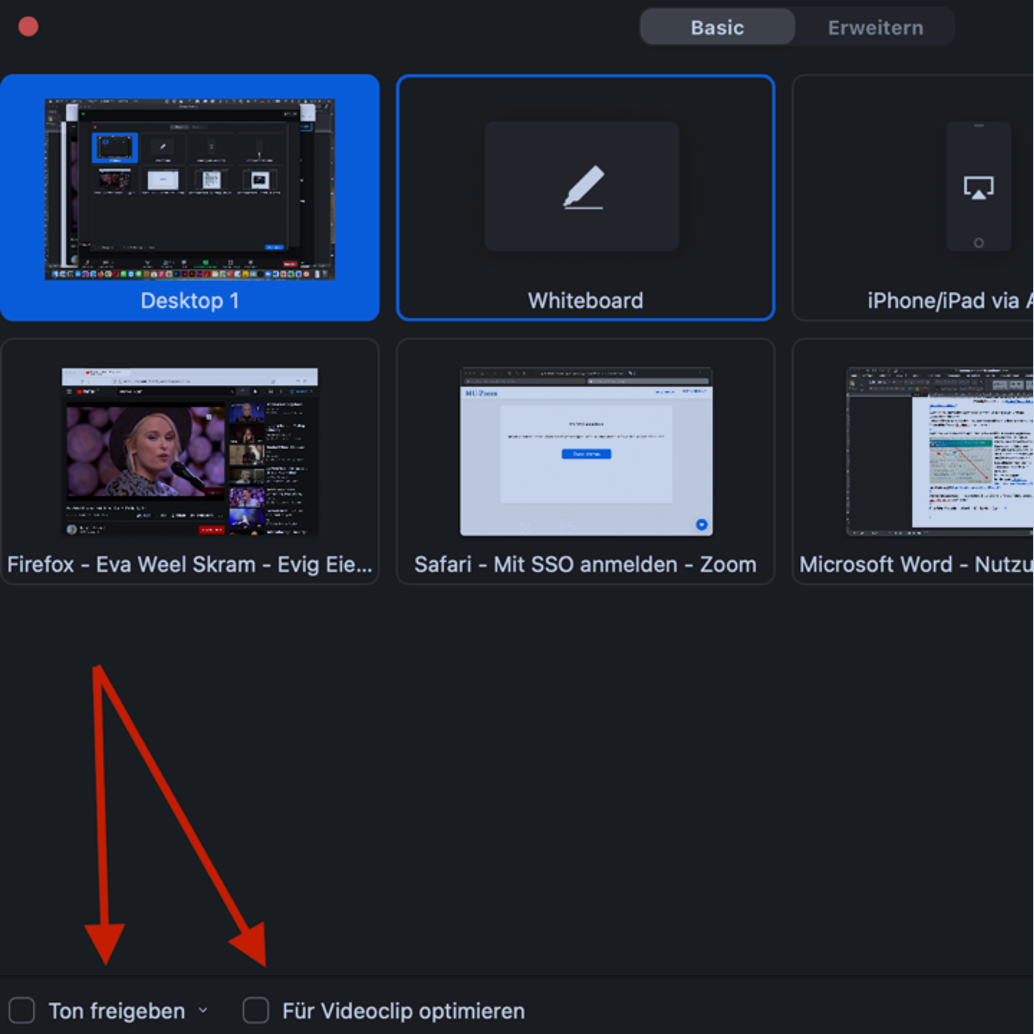Click the "Safari - Mit SSO anmelden" title
Viewport: 1034px width, 1034px height.
585,564
